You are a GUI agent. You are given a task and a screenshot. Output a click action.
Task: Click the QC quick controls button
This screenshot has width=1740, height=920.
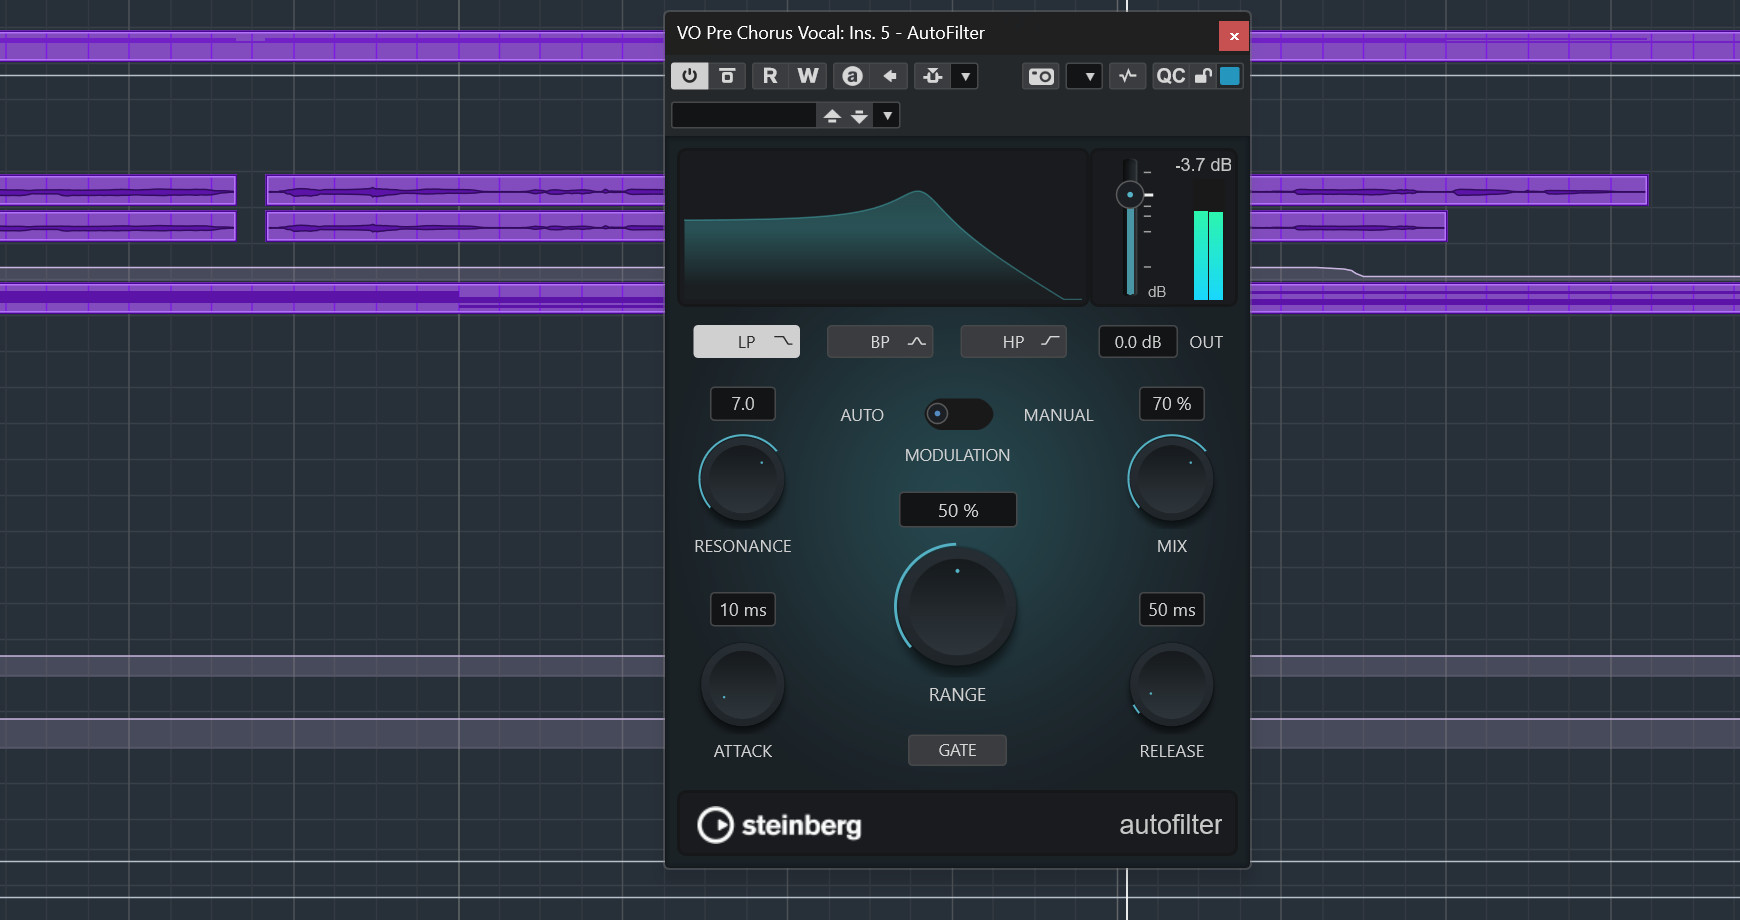coord(1170,76)
